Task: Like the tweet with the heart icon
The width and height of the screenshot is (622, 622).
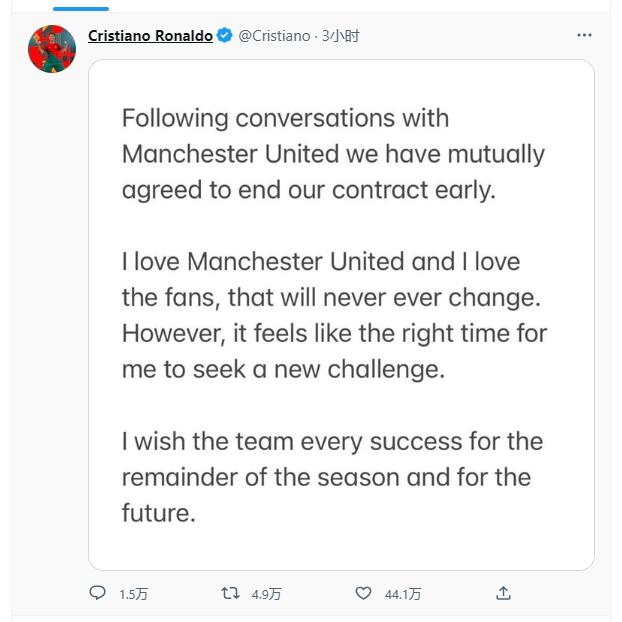Action: [364, 593]
